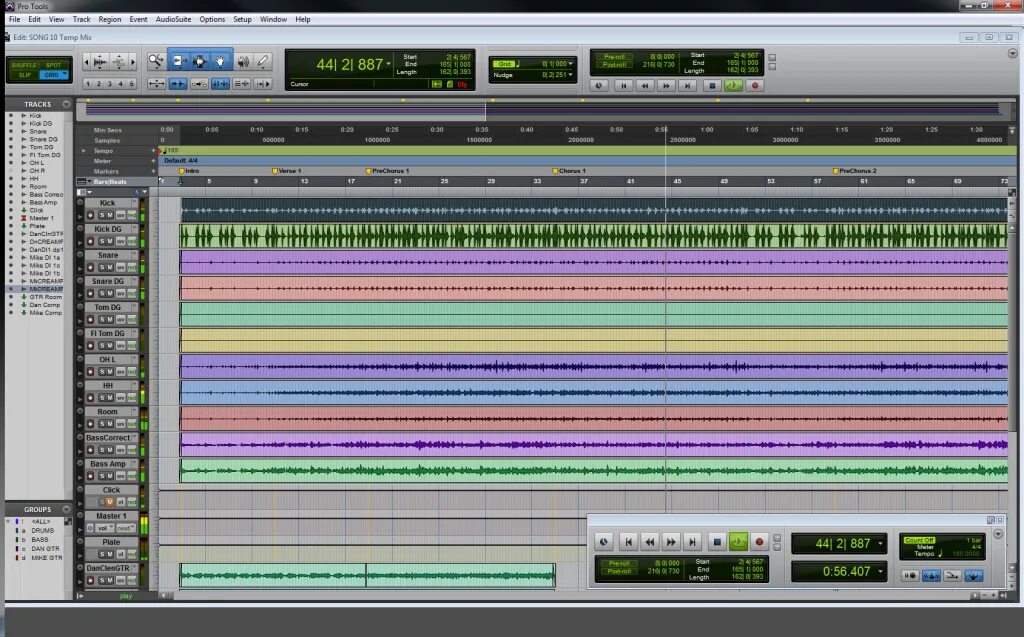
Task: Open the Event menu
Action: click(138, 19)
